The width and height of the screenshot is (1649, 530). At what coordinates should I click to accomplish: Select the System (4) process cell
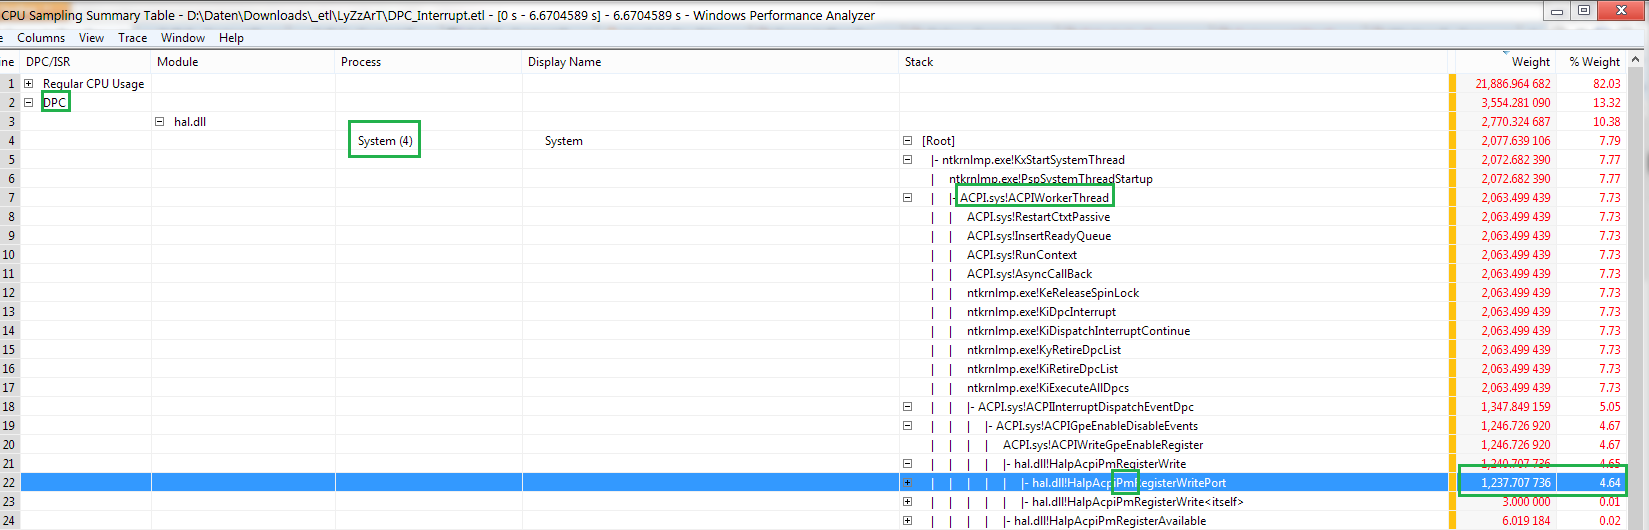tap(385, 141)
